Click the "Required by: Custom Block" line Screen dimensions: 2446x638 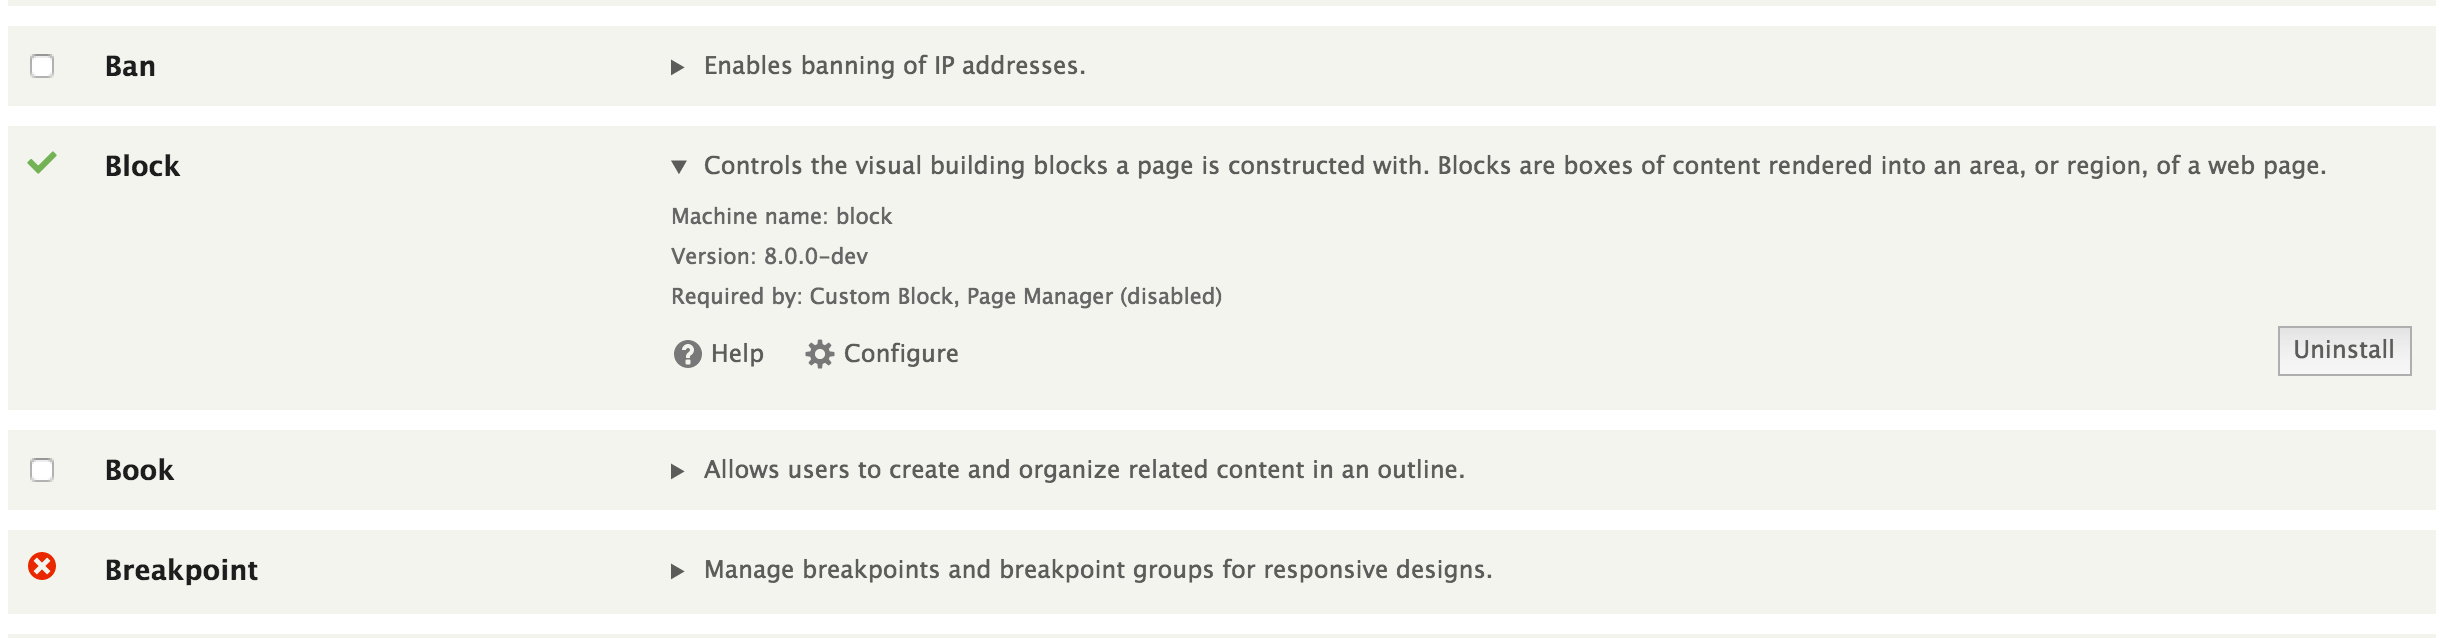[946, 297]
